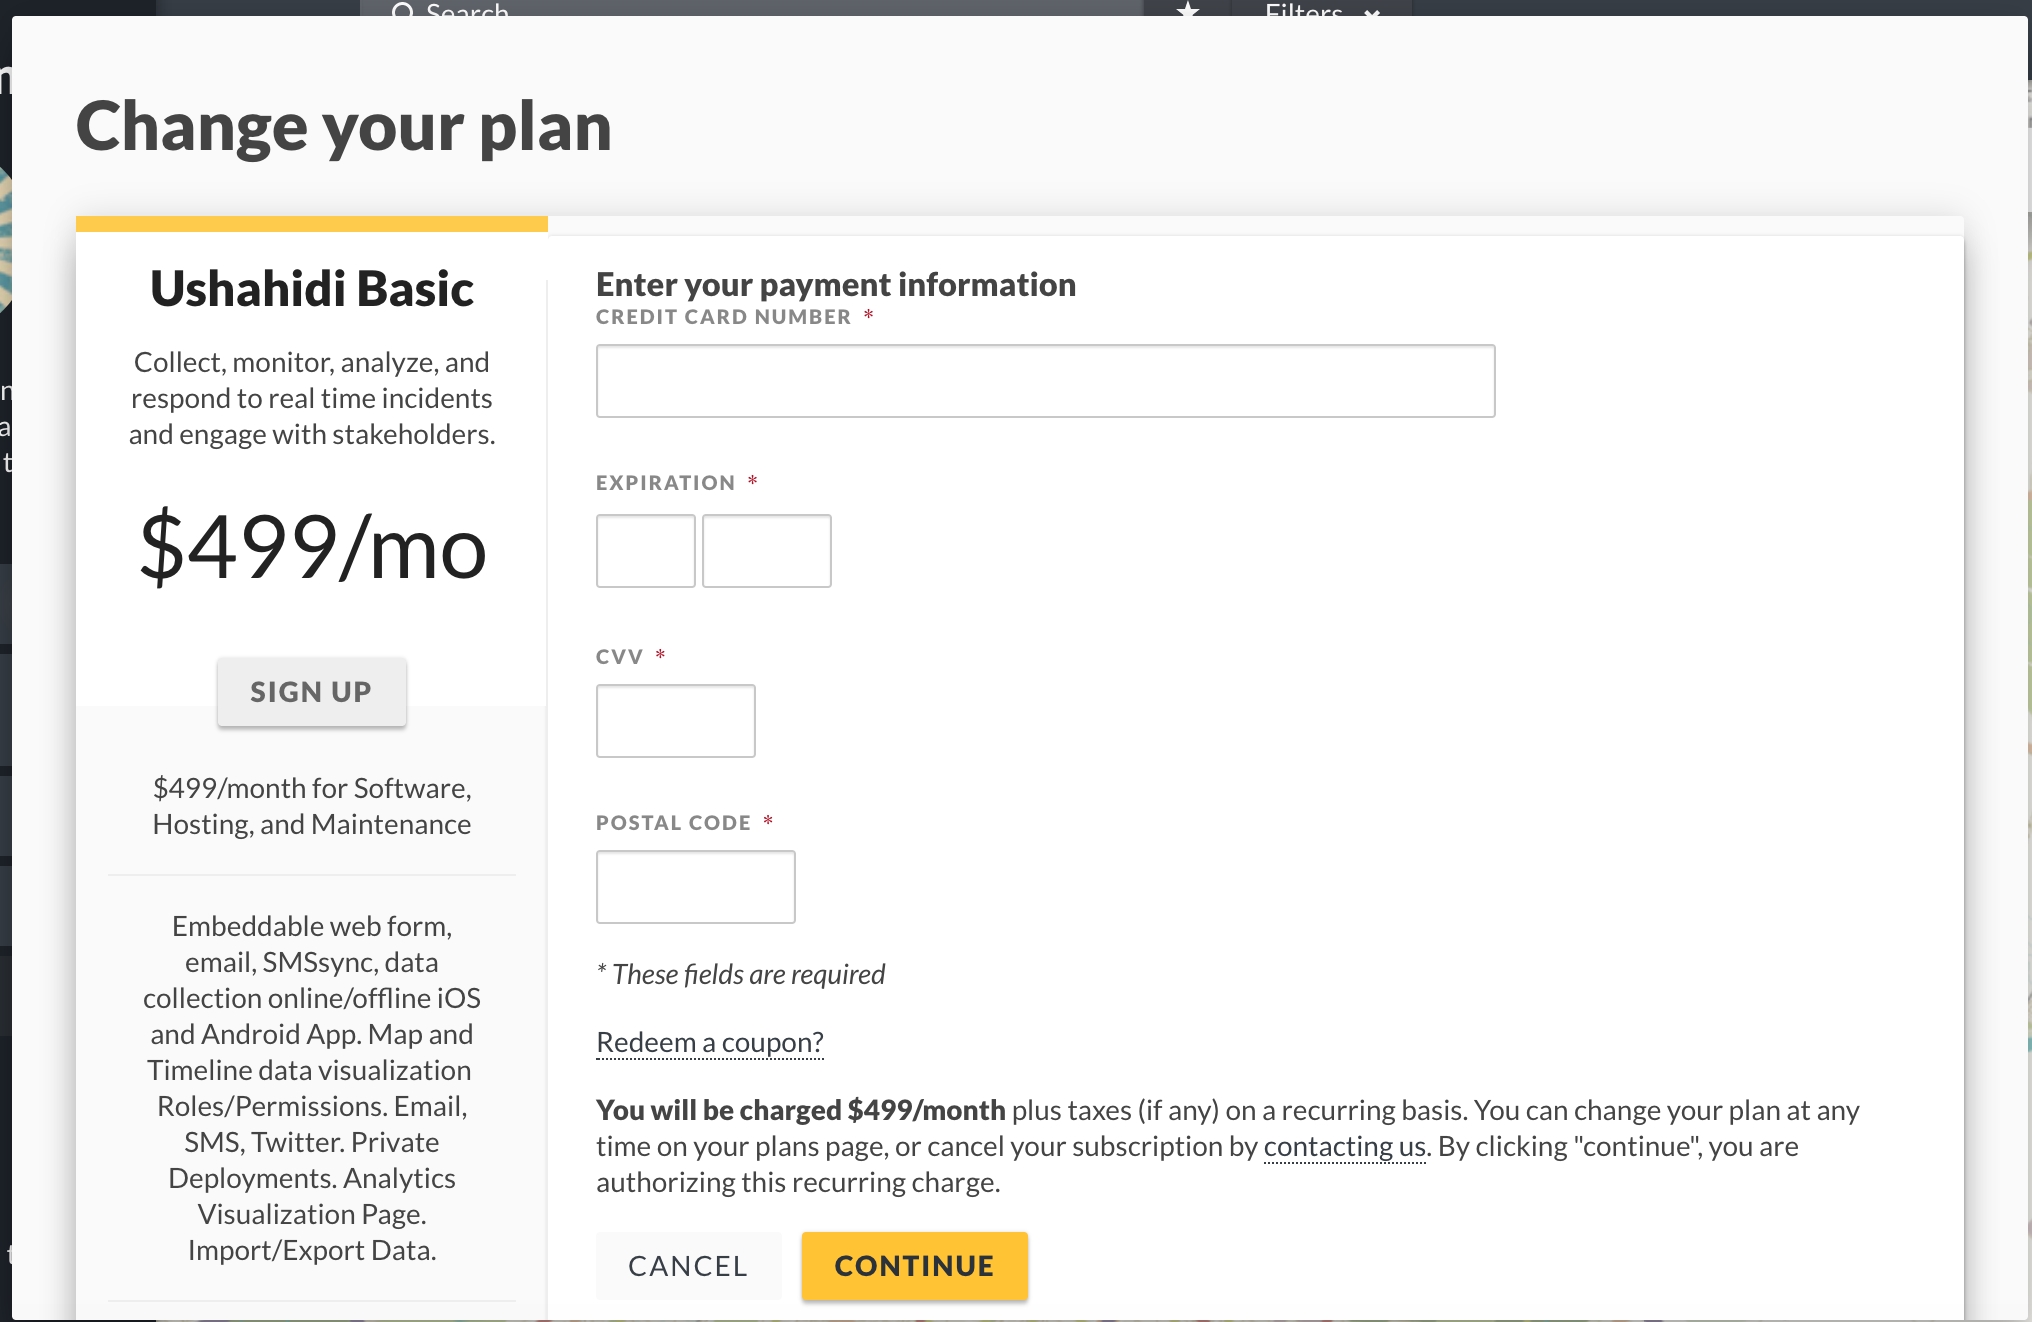Click the magnifier icon in Search
Viewport: 2032px width, 1322px height.
click(402, 10)
